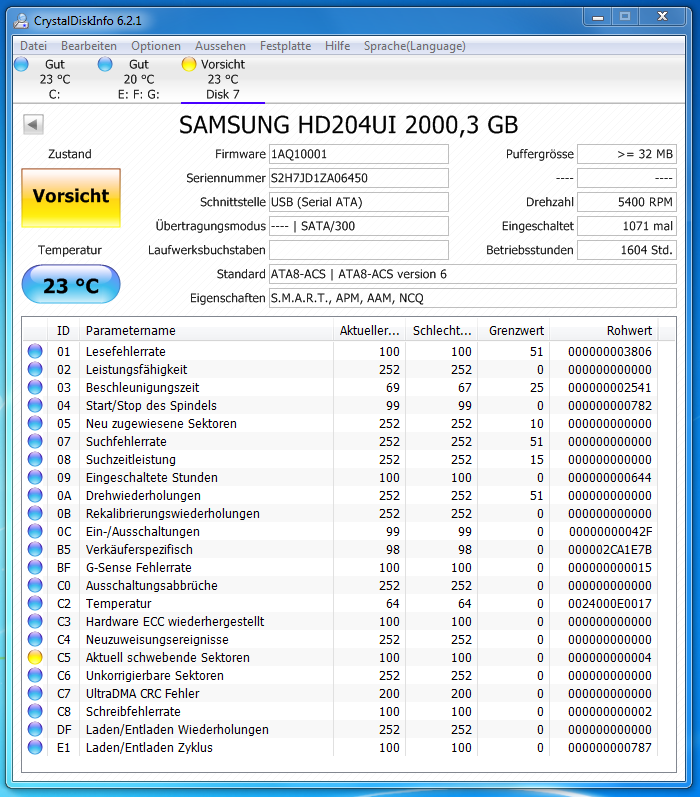The image size is (700, 797).
Task: Click raw value 000002CA1E7B
Action: pyautogui.click(x=610, y=549)
